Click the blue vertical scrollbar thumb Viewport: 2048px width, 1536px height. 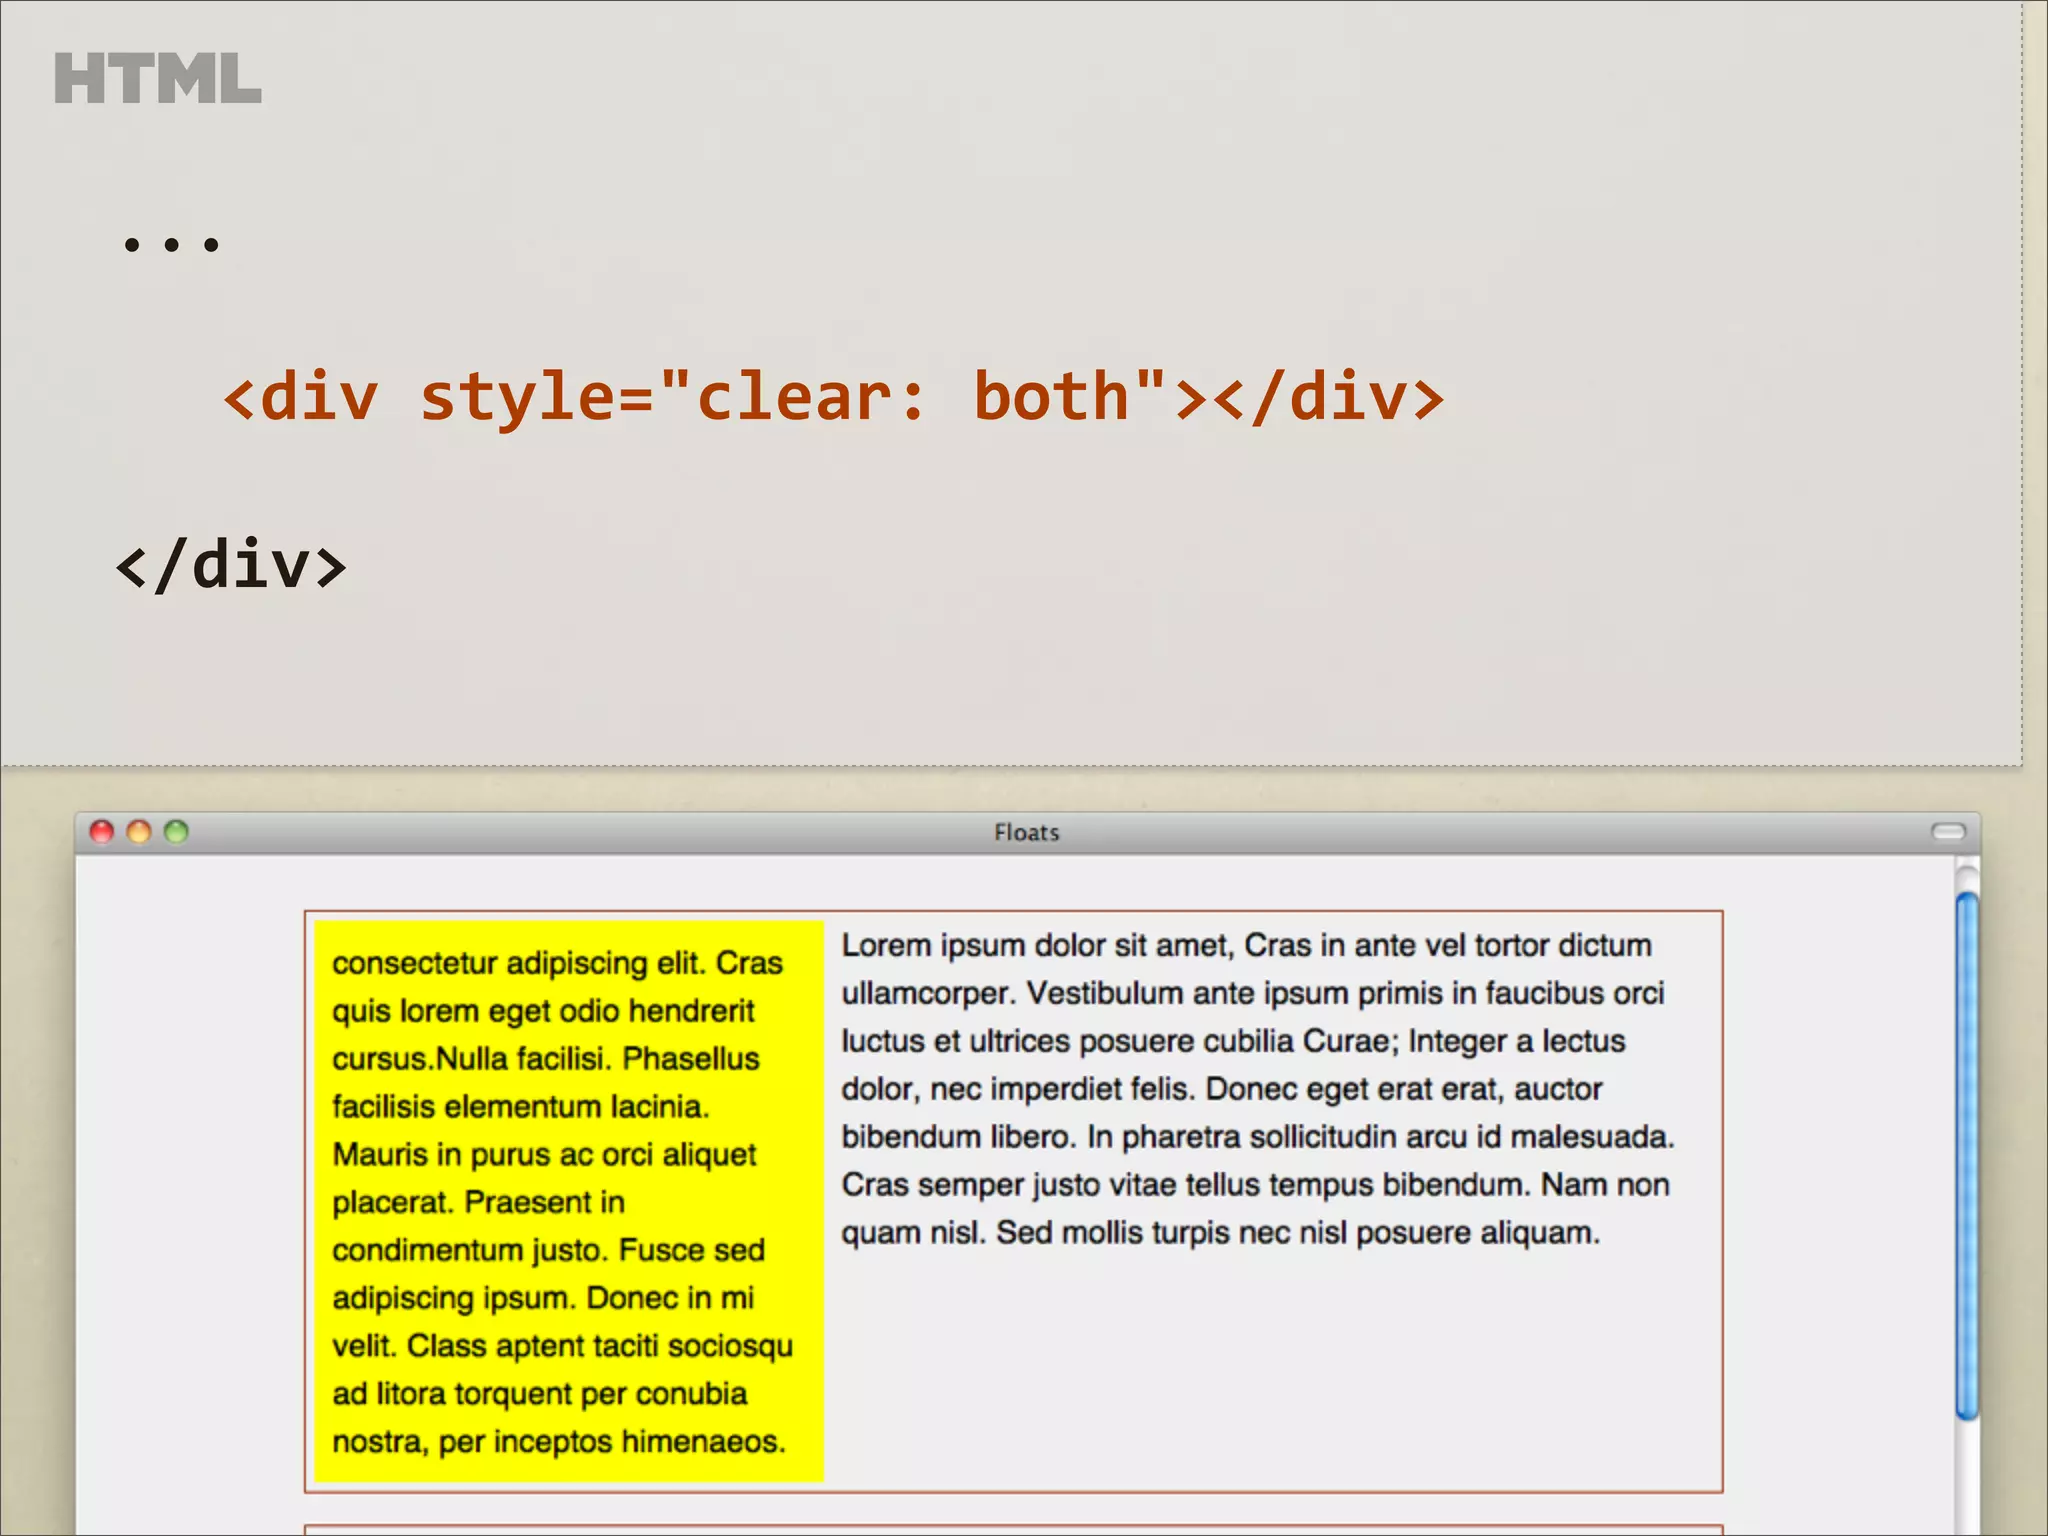click(x=1967, y=1156)
